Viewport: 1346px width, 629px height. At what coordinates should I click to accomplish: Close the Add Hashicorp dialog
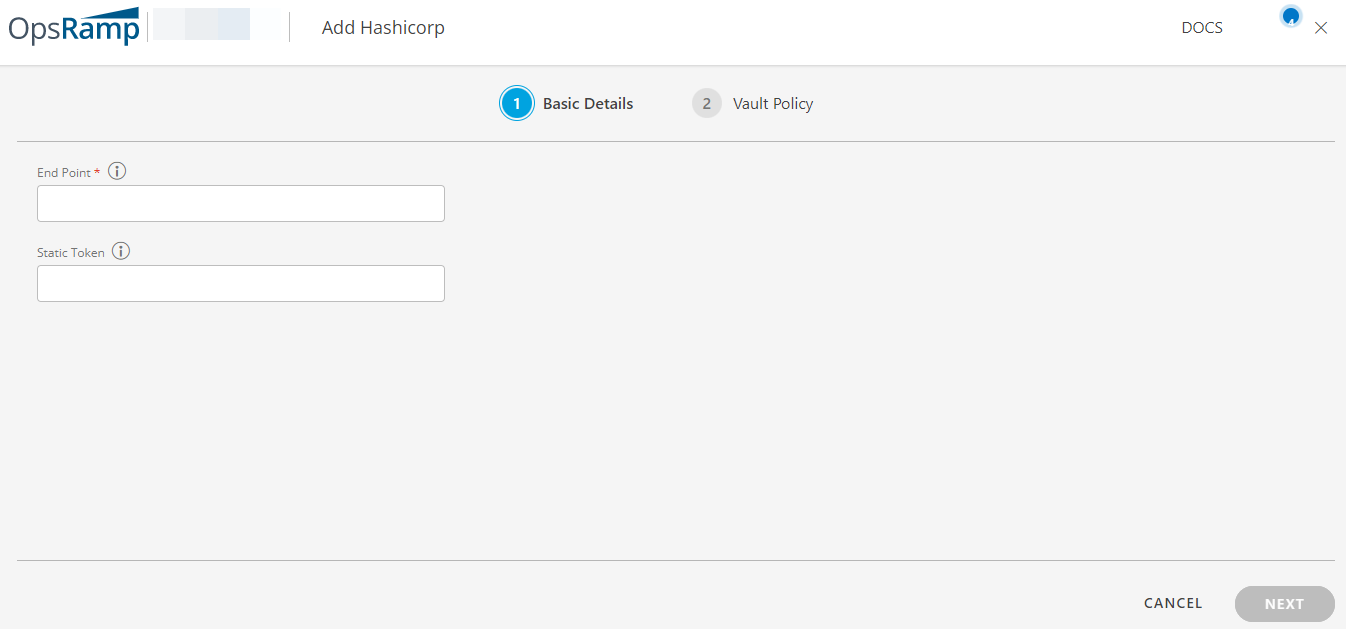1321,28
